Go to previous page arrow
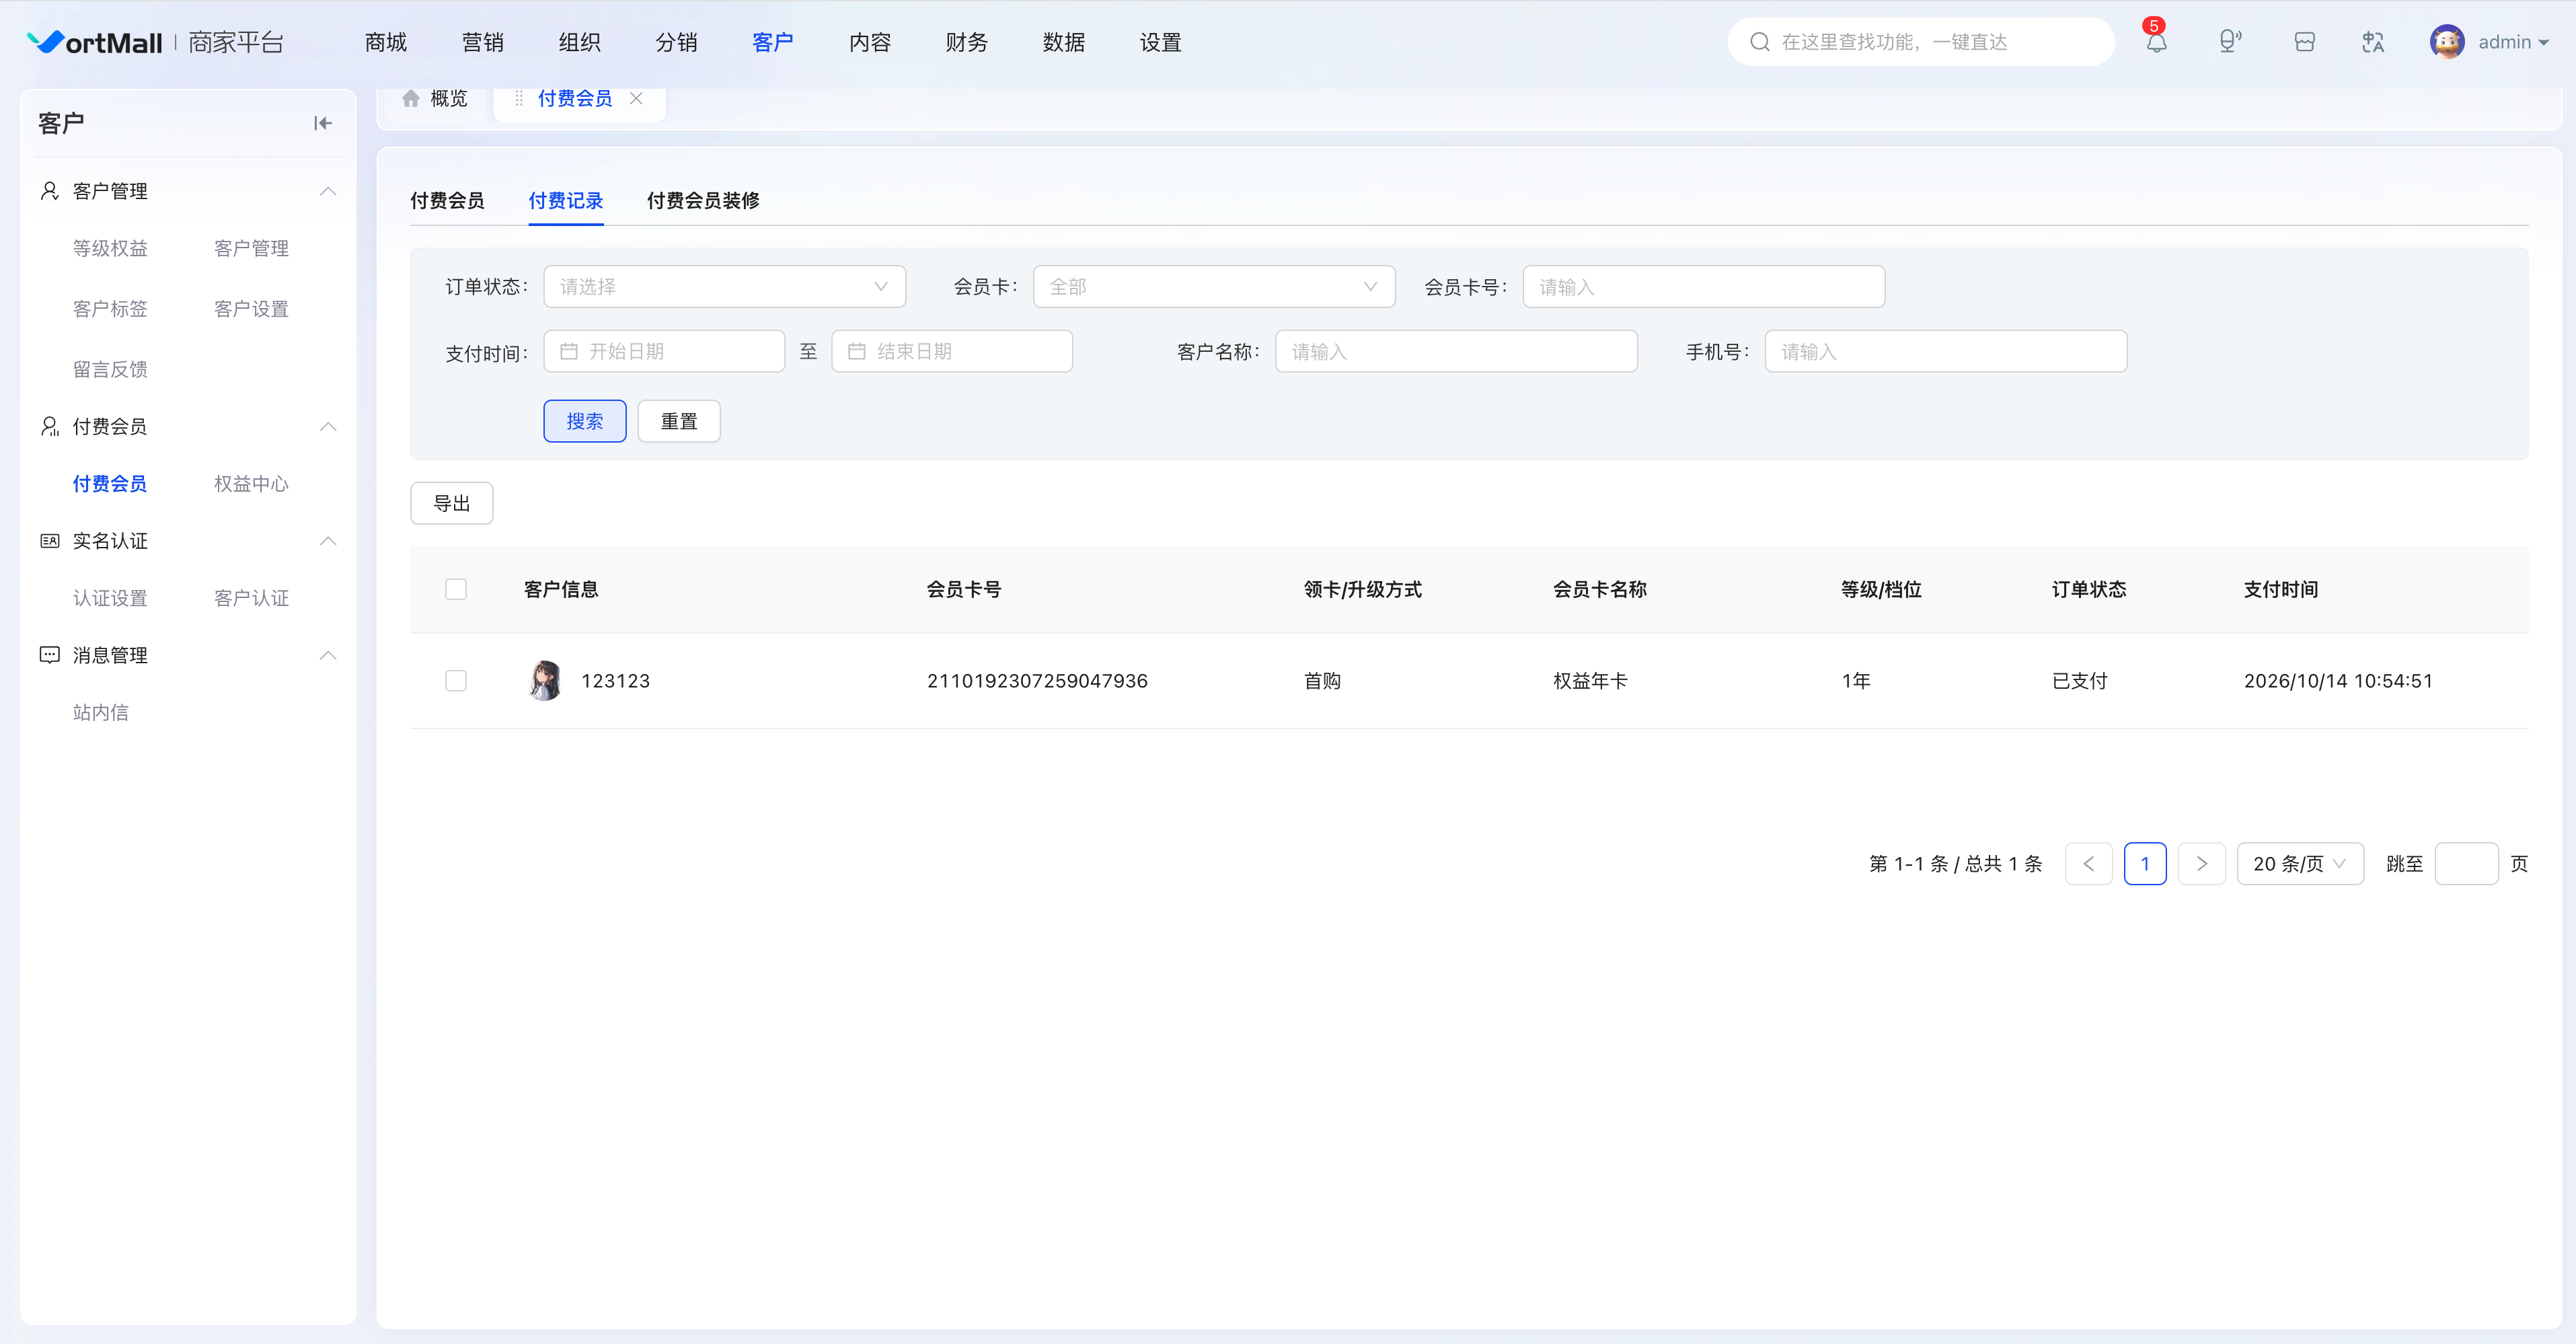 tap(2088, 863)
